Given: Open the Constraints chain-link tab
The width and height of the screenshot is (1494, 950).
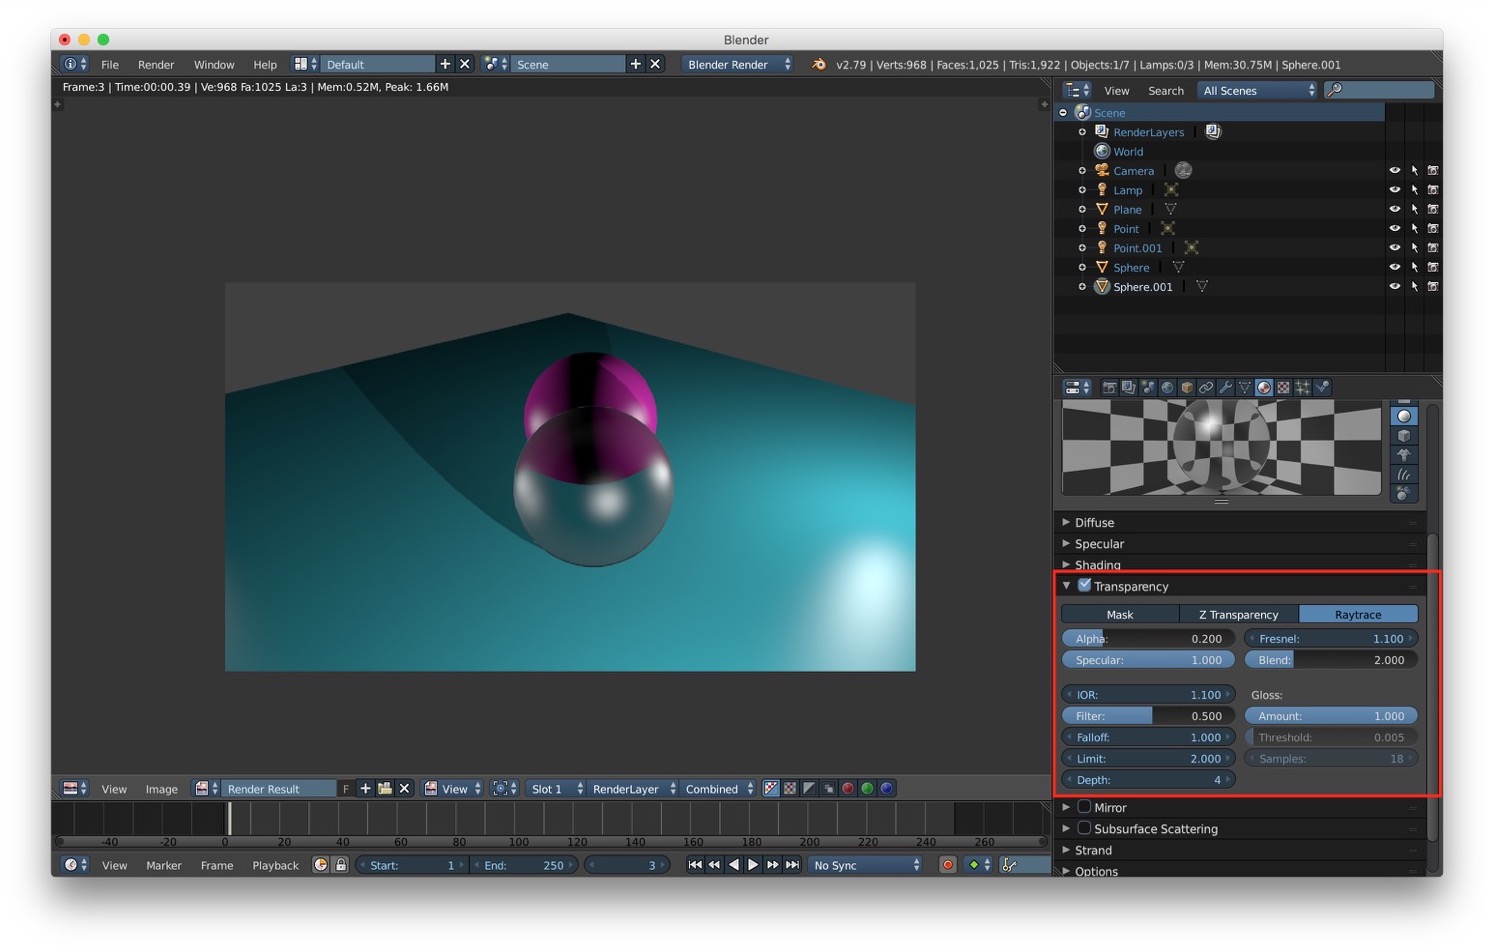Looking at the screenshot, I should (1206, 387).
